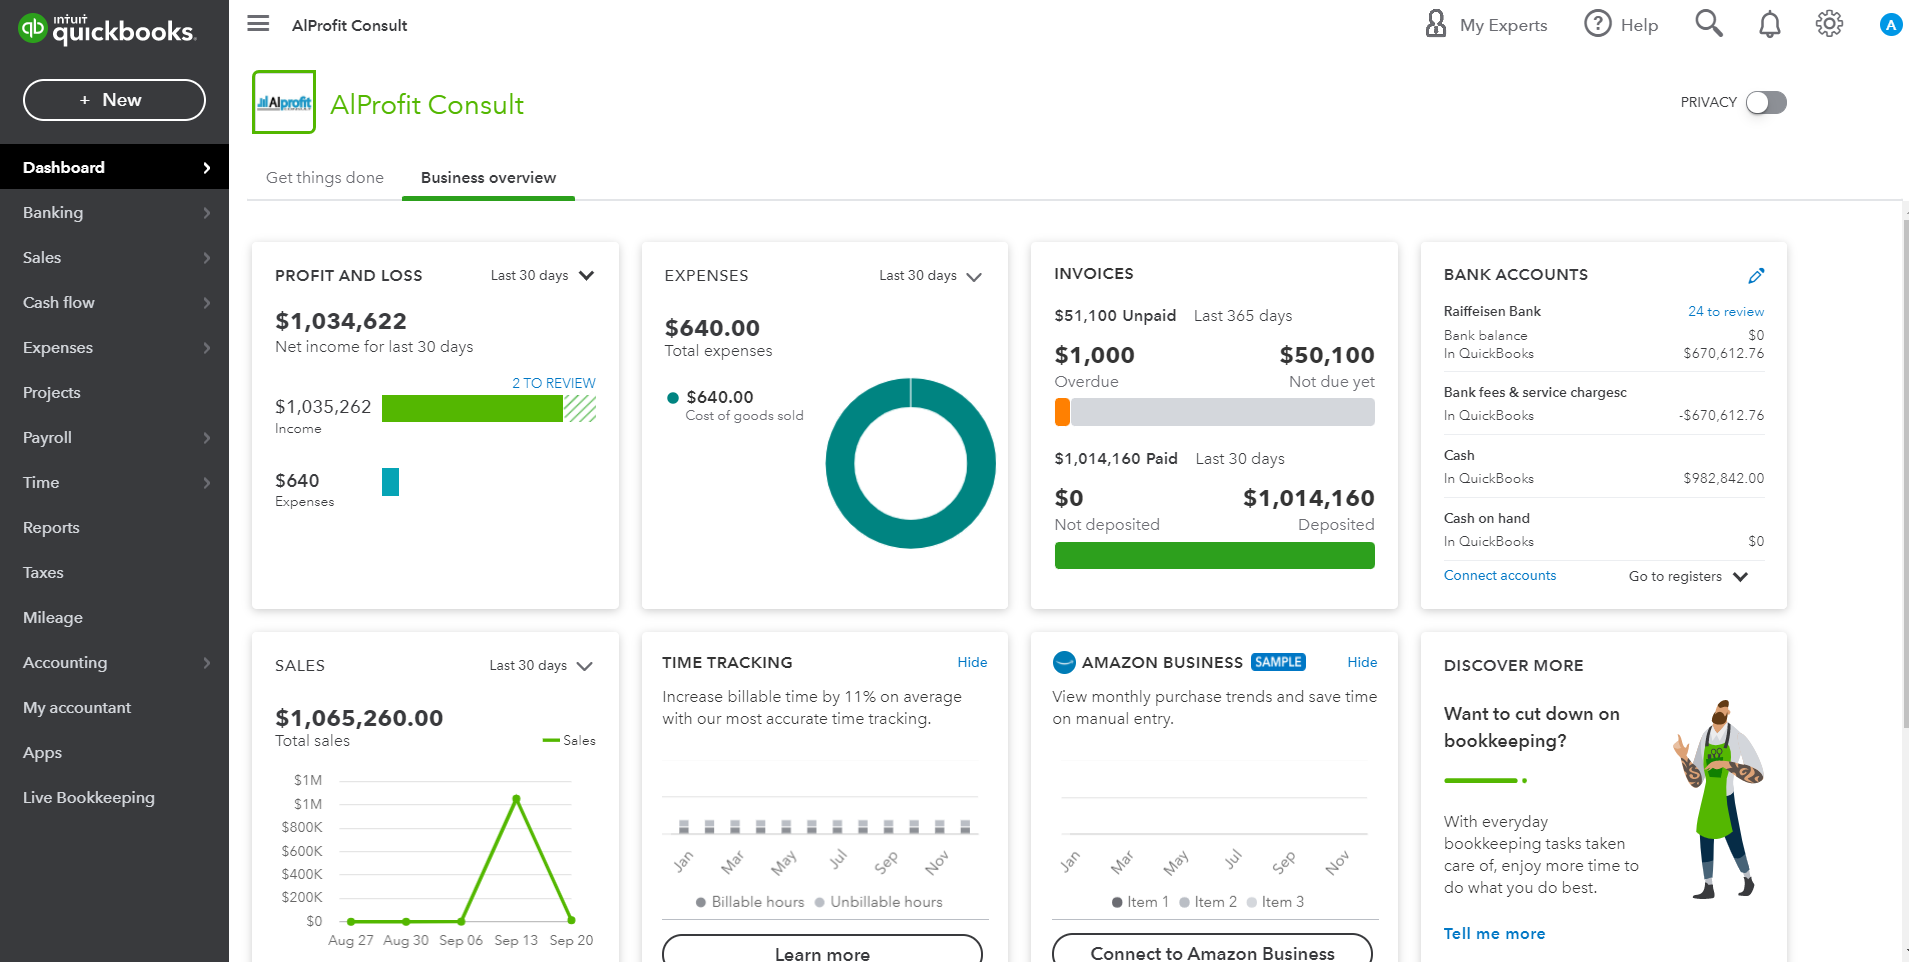Click the user profile avatar
Screen dimensions: 1909x962
tap(1889, 25)
